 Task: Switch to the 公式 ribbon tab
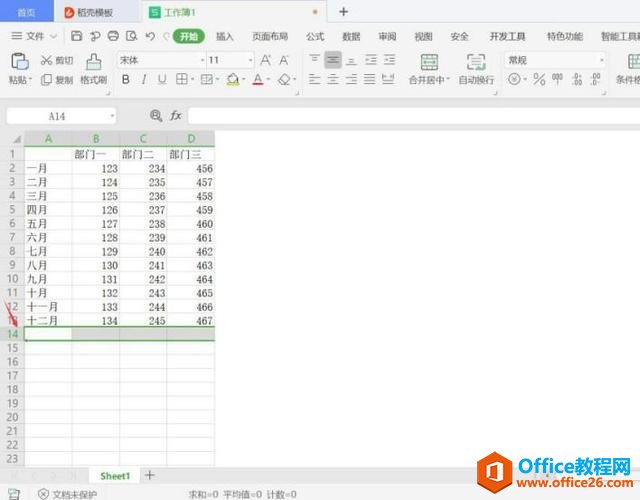click(315, 37)
